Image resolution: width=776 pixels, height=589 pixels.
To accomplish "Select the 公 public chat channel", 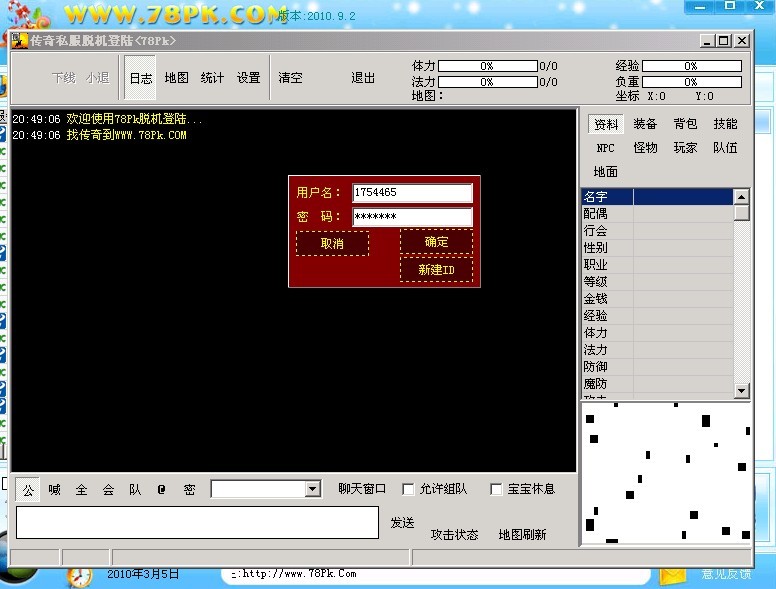I will (28, 490).
